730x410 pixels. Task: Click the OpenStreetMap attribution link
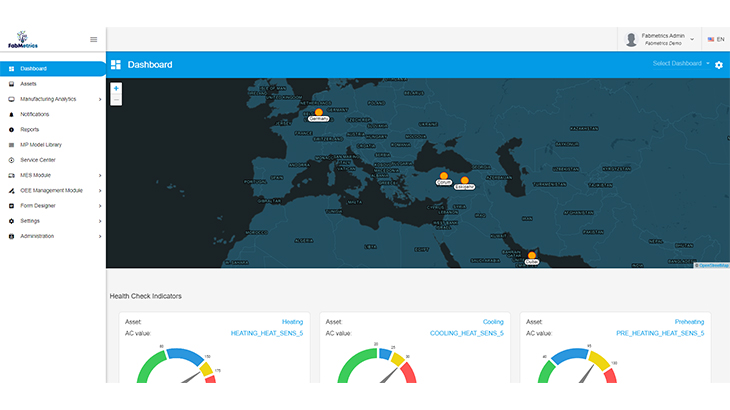(713, 266)
